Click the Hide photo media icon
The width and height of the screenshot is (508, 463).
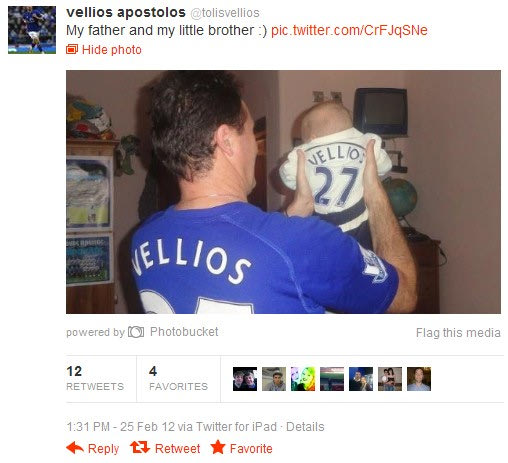(72, 49)
